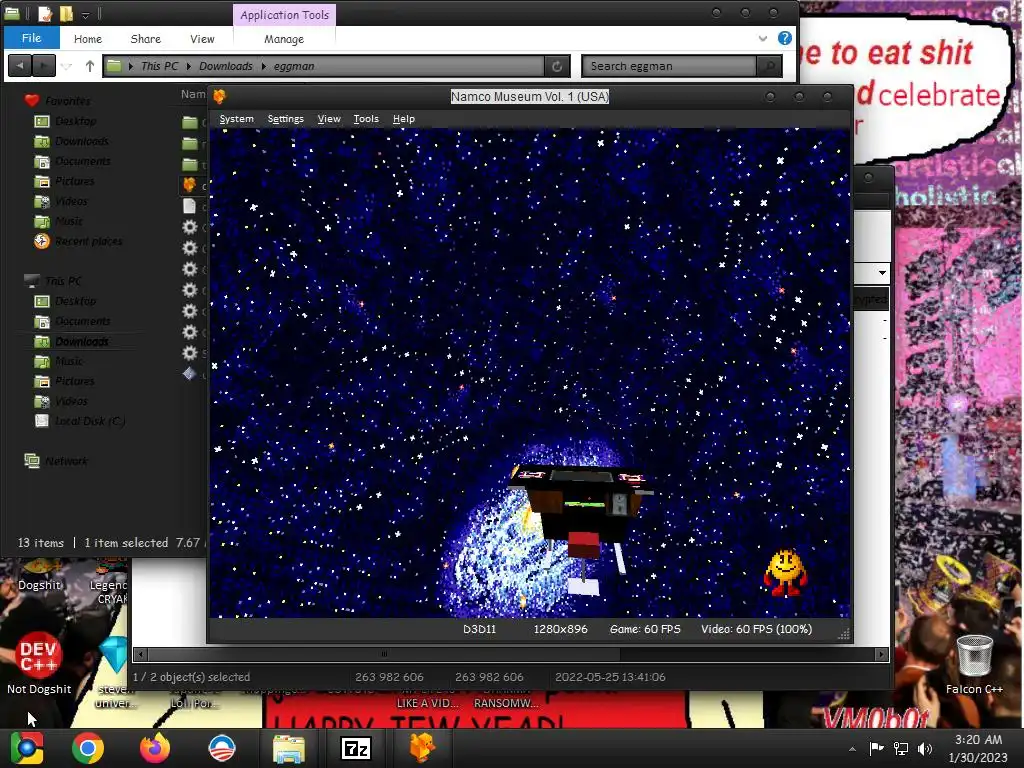The image size is (1024, 768).
Task: Click the right arrow of 7-Zip's horizontal scrollbar
Action: (882, 654)
